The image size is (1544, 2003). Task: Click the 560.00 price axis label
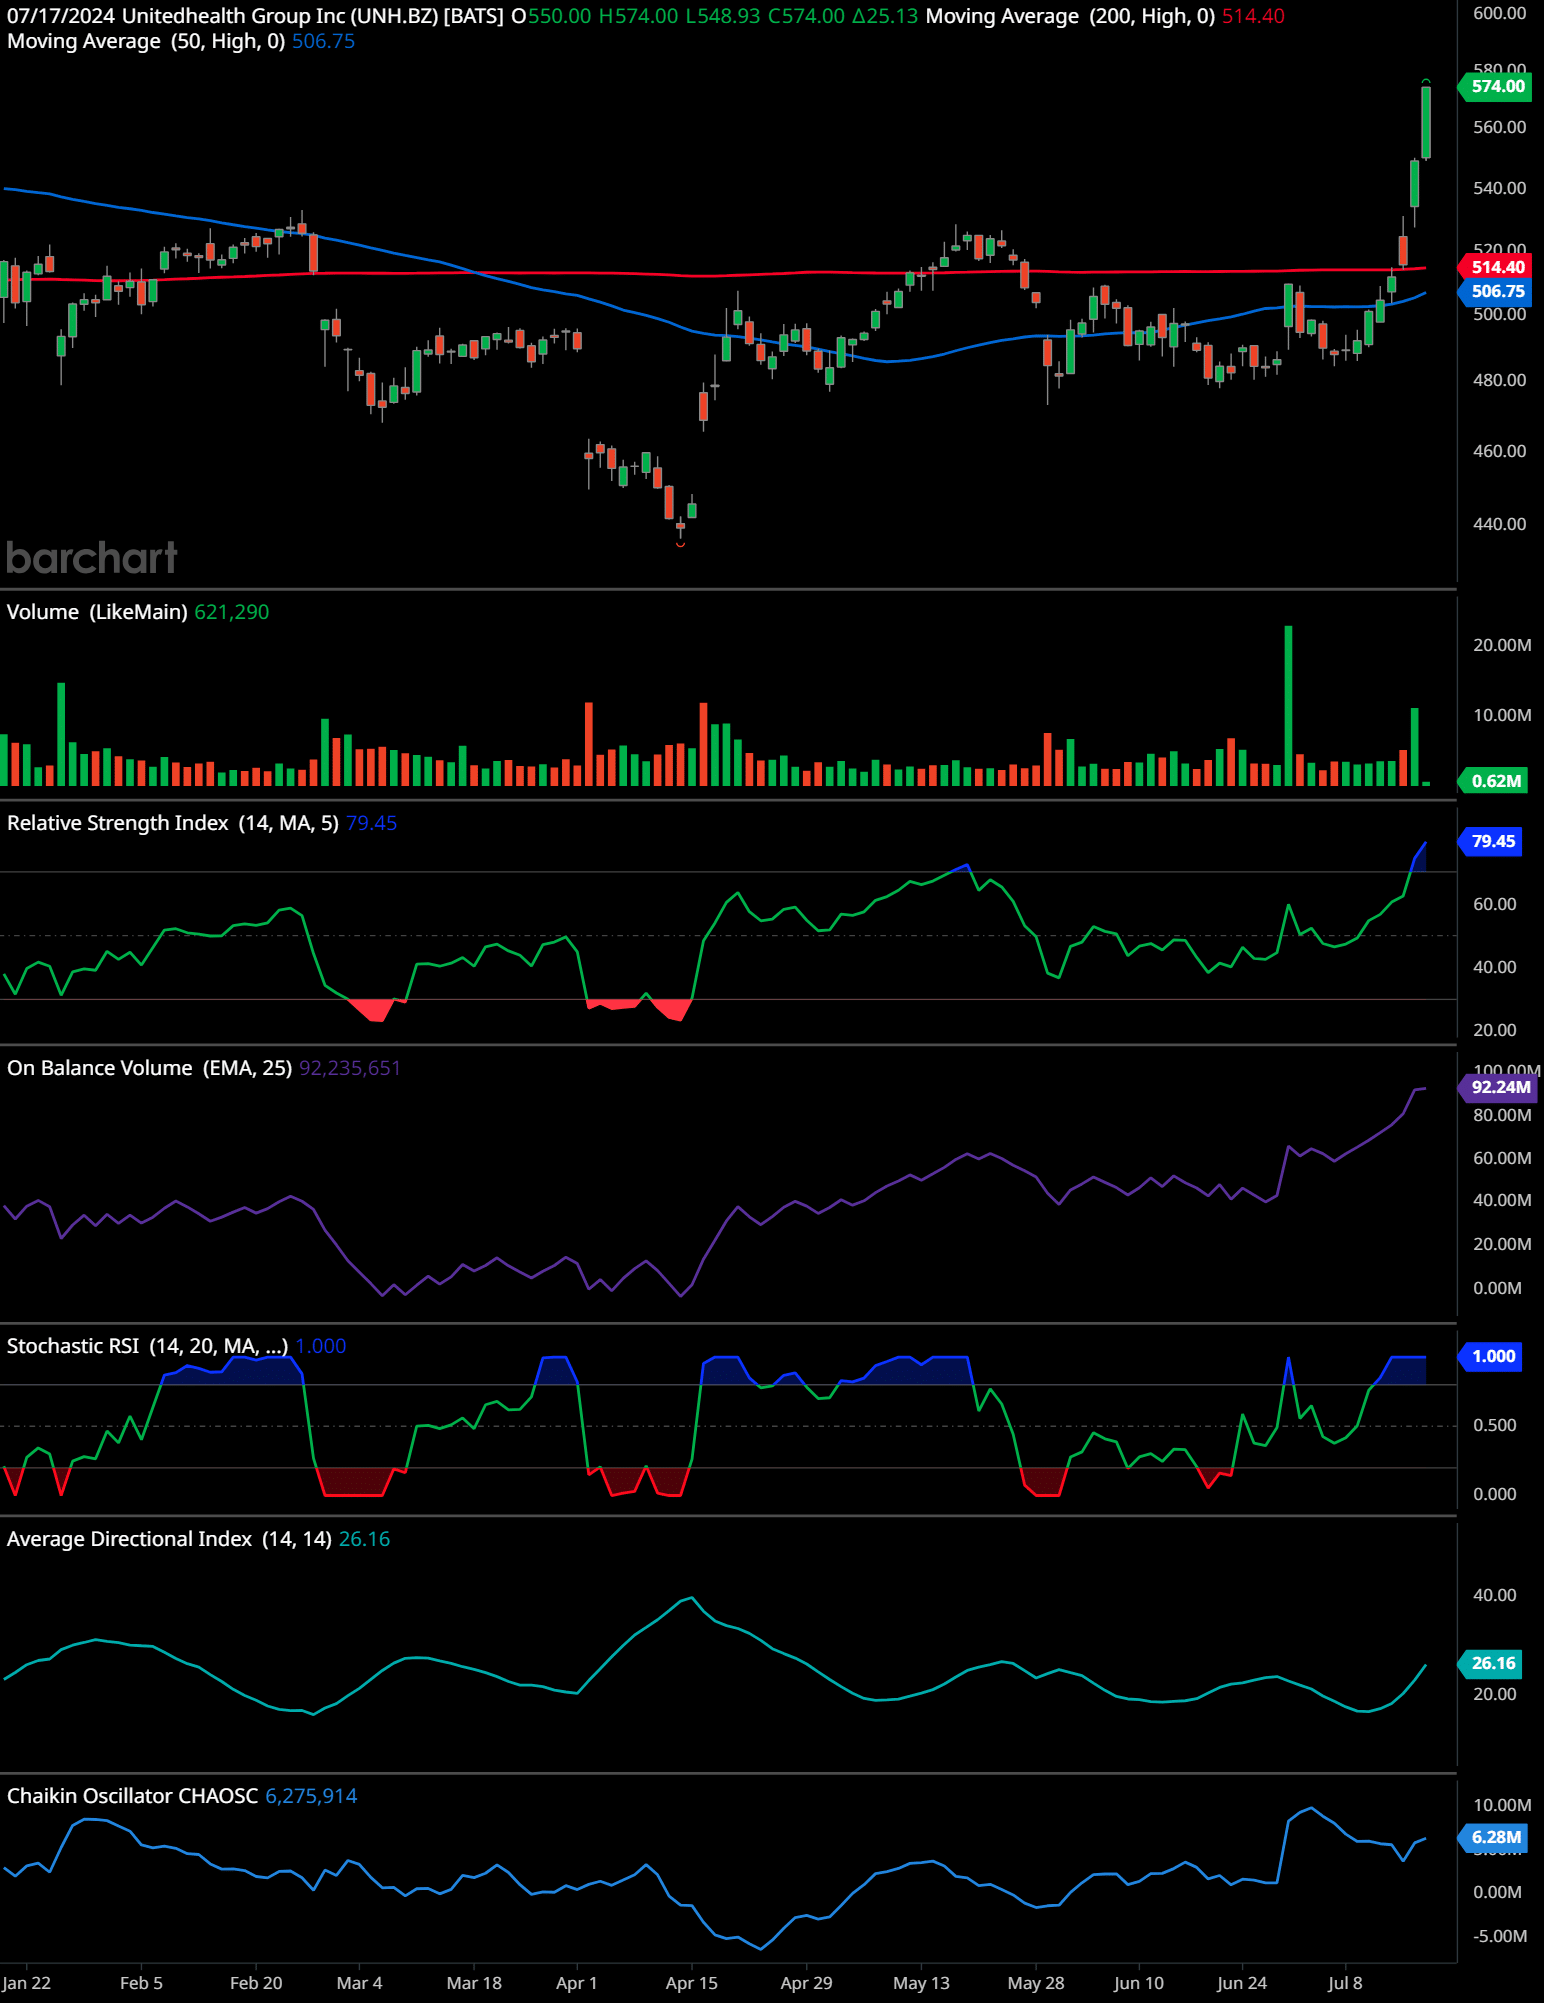(1499, 127)
